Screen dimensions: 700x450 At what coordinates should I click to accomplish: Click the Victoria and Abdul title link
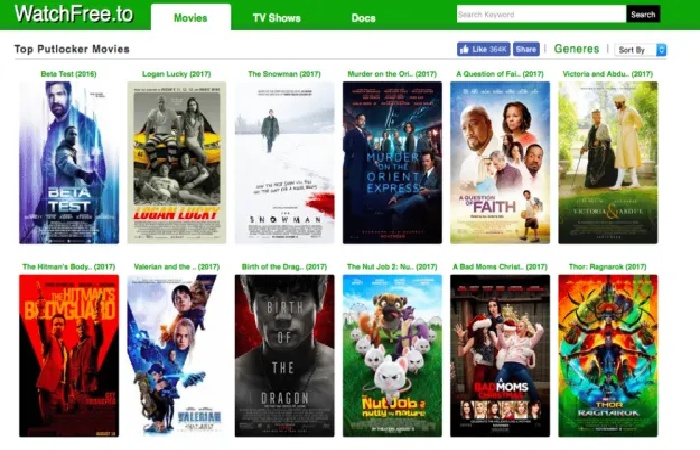coord(608,74)
